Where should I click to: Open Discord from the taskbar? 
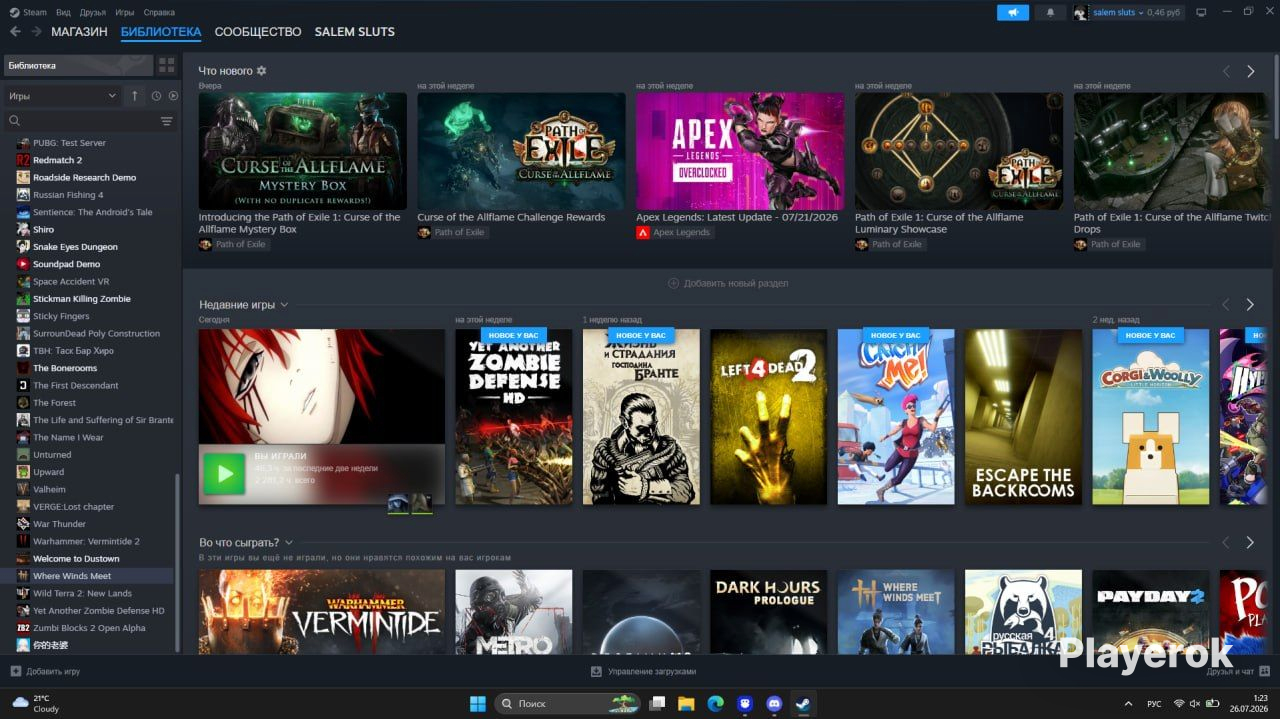click(773, 703)
